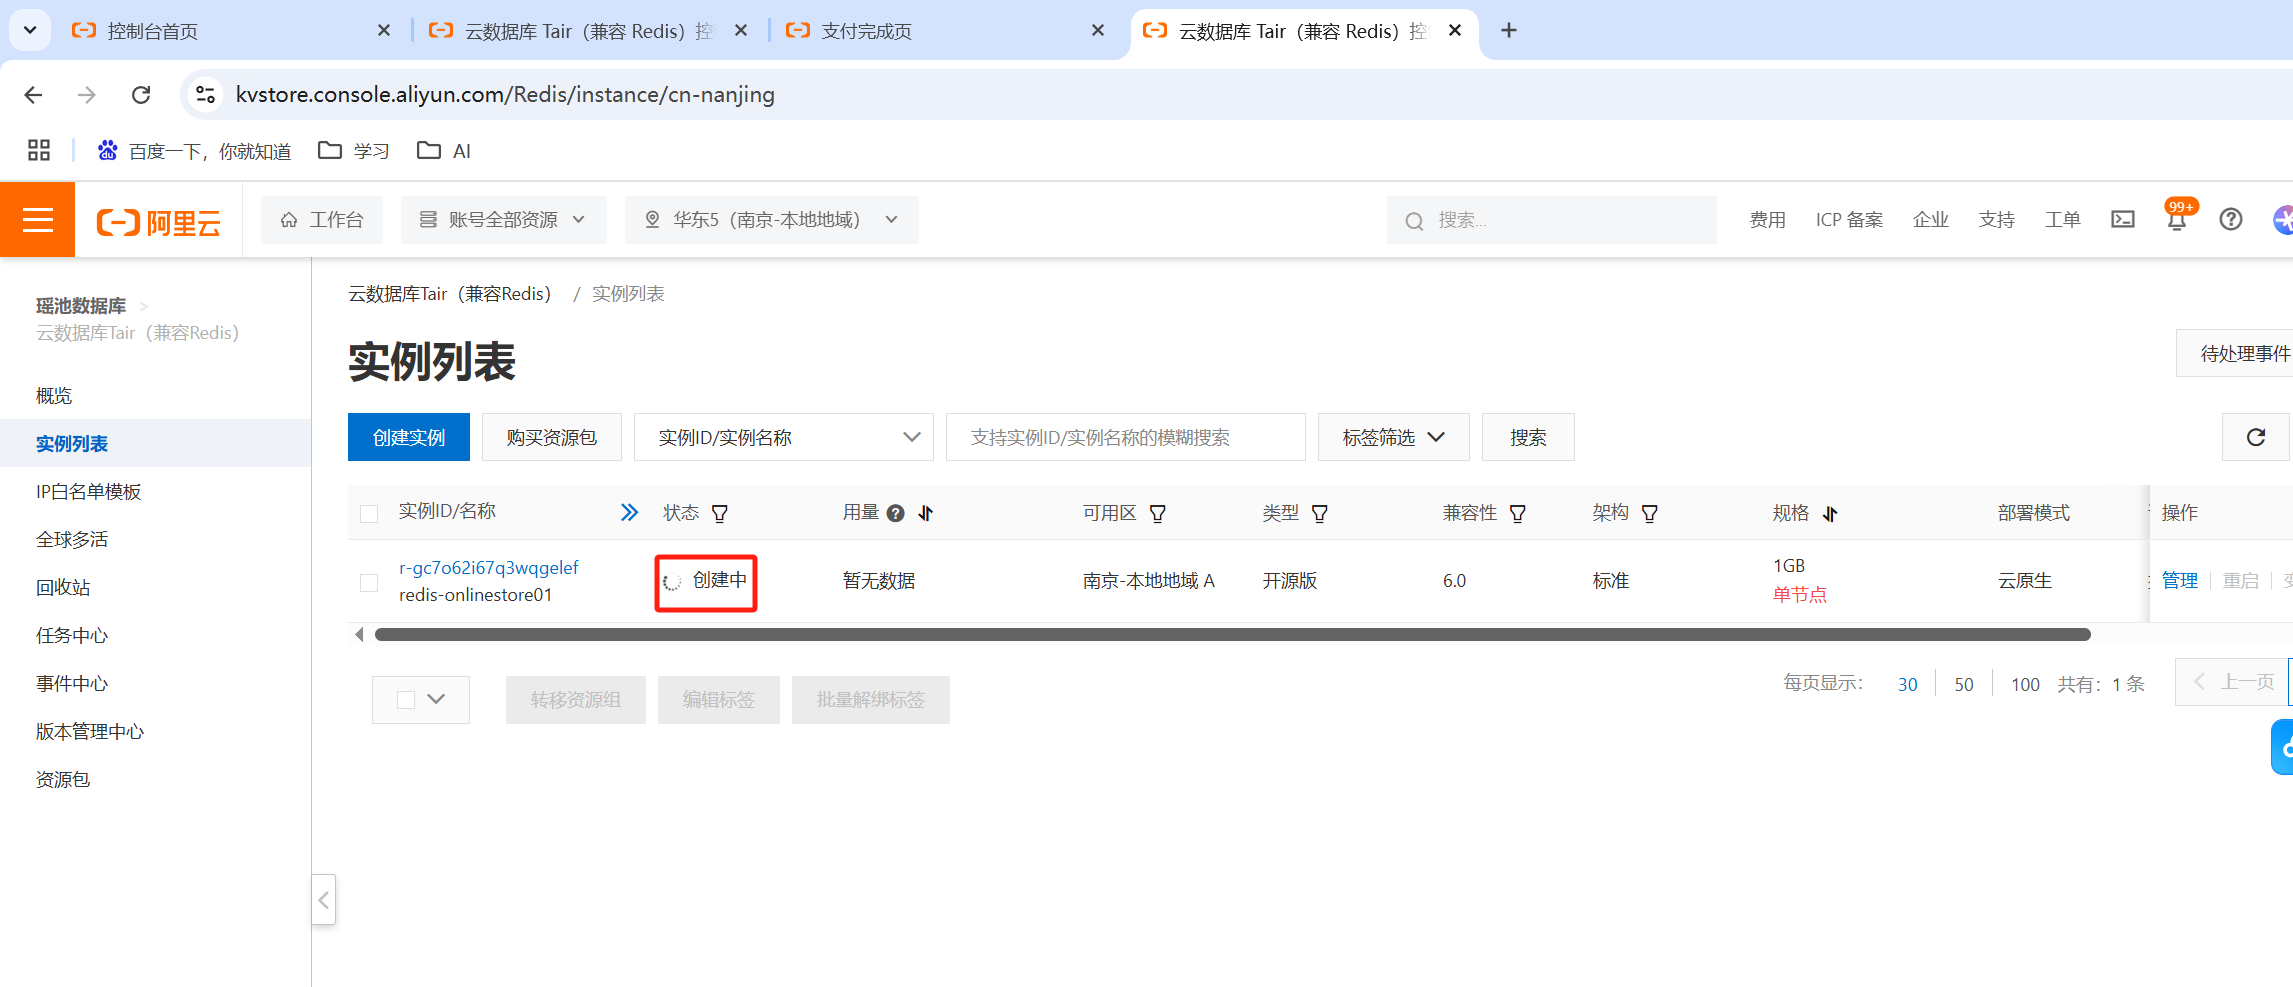The width and height of the screenshot is (2293, 987).
Task: Switch to the 控制台首页 browser tab
Action: [x=231, y=31]
